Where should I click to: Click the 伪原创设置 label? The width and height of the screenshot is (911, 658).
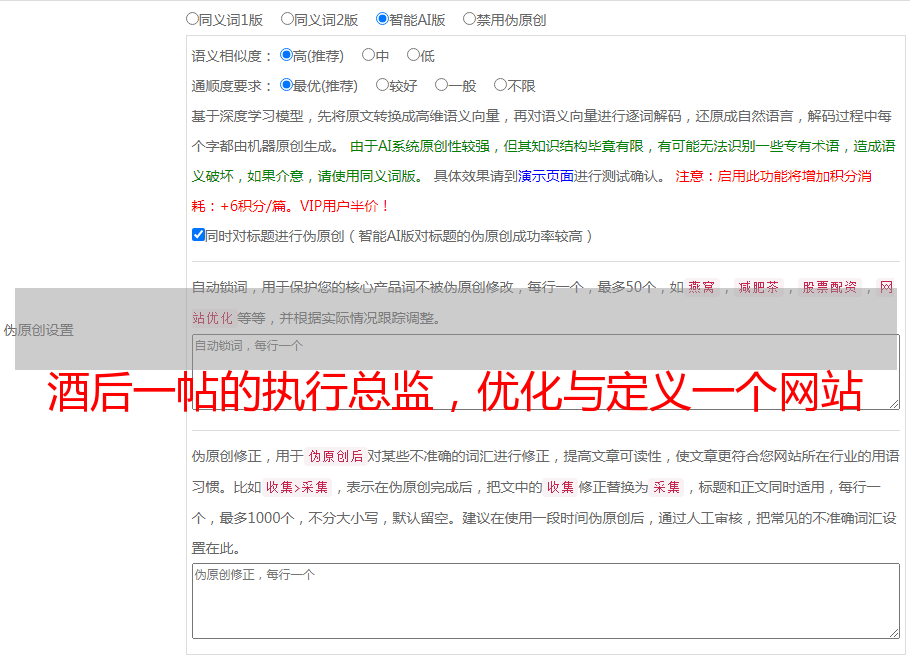tap(38, 330)
